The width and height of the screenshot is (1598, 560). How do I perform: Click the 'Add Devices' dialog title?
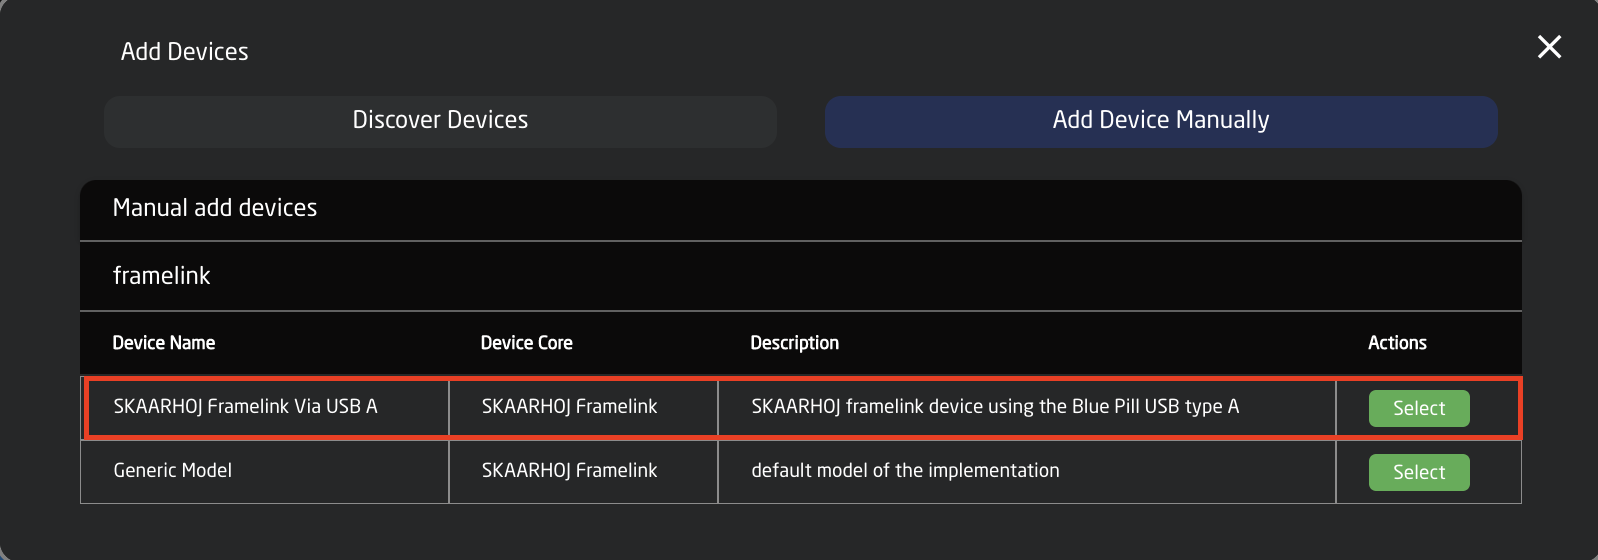coord(185,52)
